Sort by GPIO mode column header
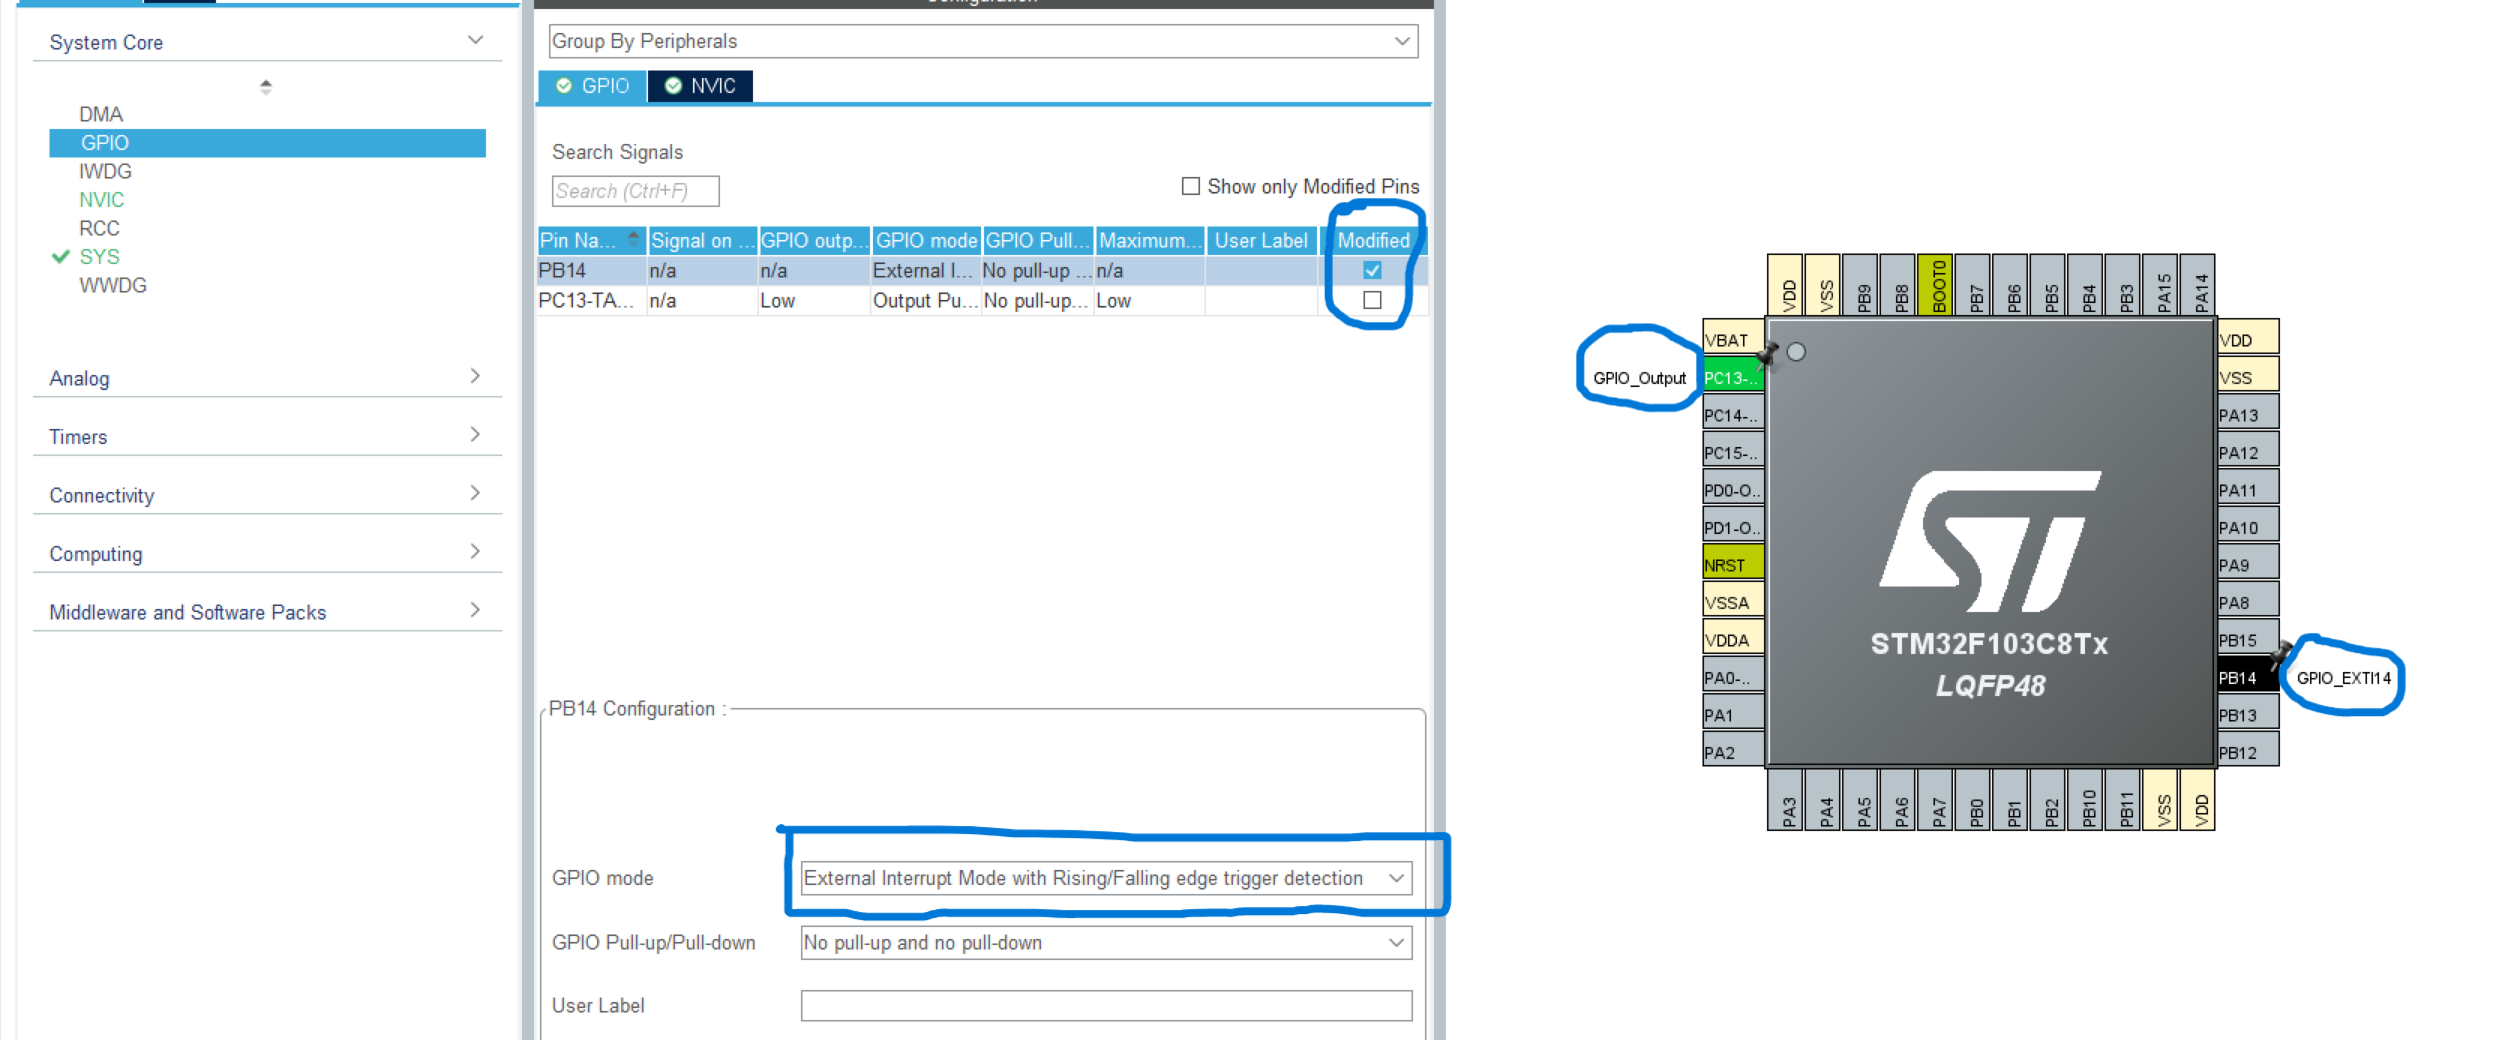The height and width of the screenshot is (1040, 2503). click(926, 240)
